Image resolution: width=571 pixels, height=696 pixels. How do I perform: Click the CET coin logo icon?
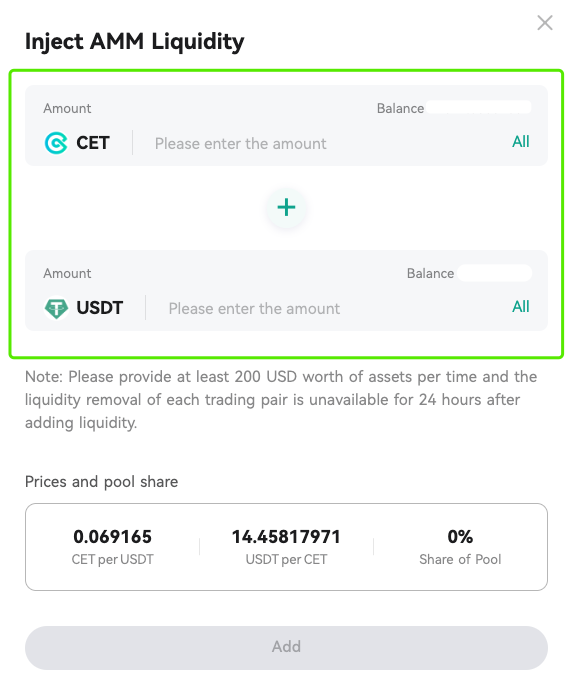(x=56, y=143)
